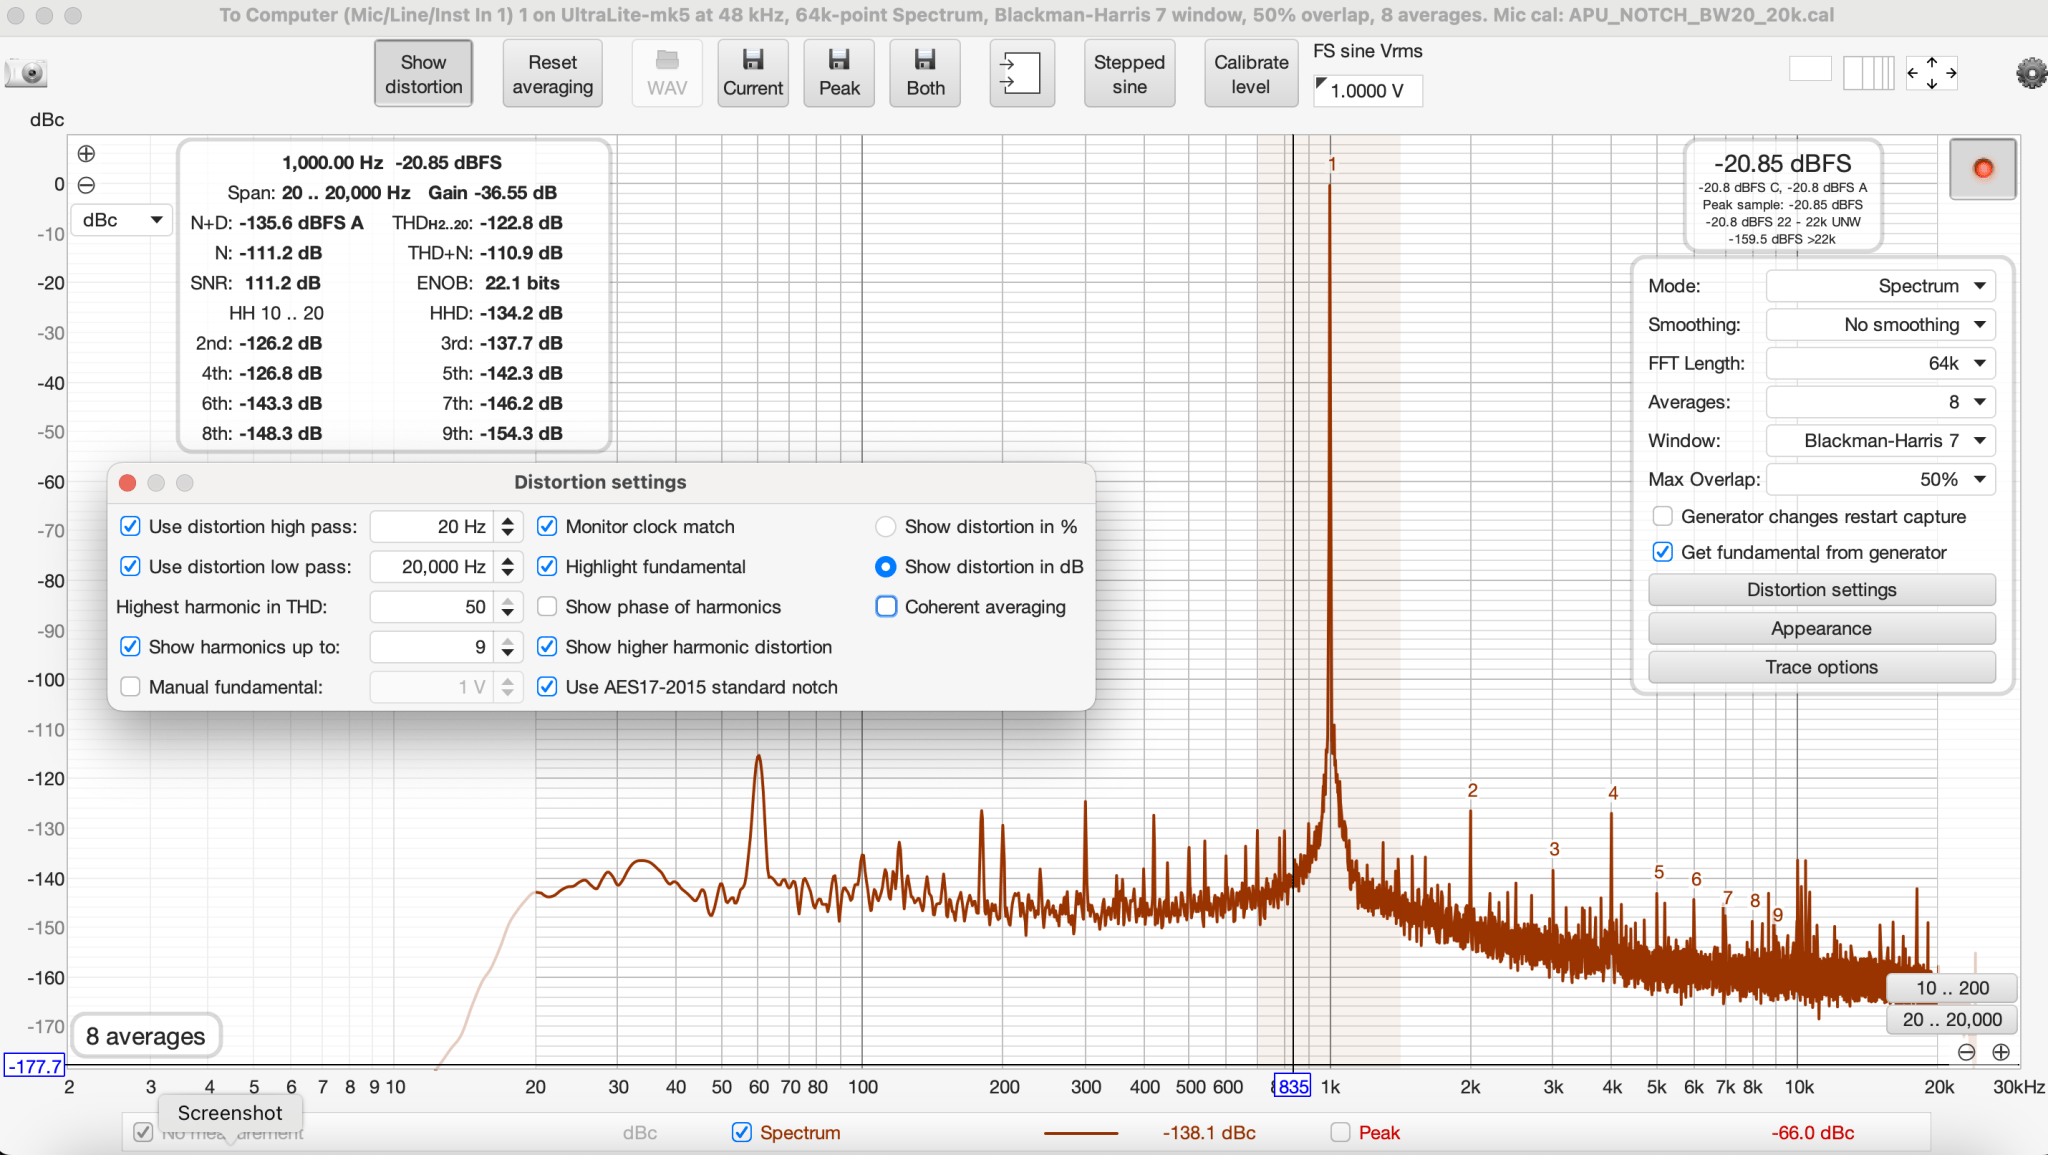Click Spectrum trace color line sample
The image size is (2048, 1155).
[1080, 1133]
